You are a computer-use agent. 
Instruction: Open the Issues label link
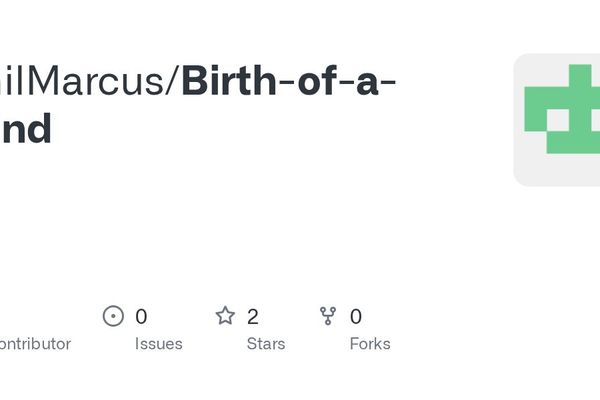pyautogui.click(x=159, y=344)
